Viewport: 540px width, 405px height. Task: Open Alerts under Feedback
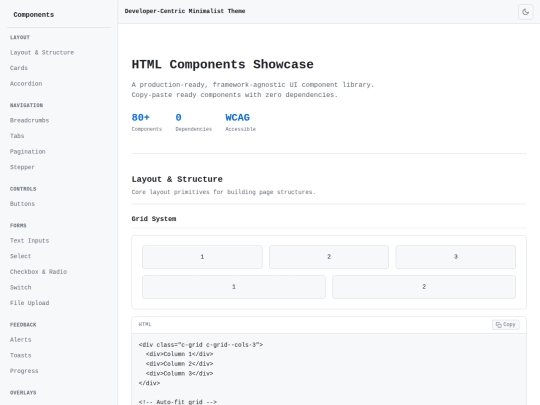tap(20, 340)
